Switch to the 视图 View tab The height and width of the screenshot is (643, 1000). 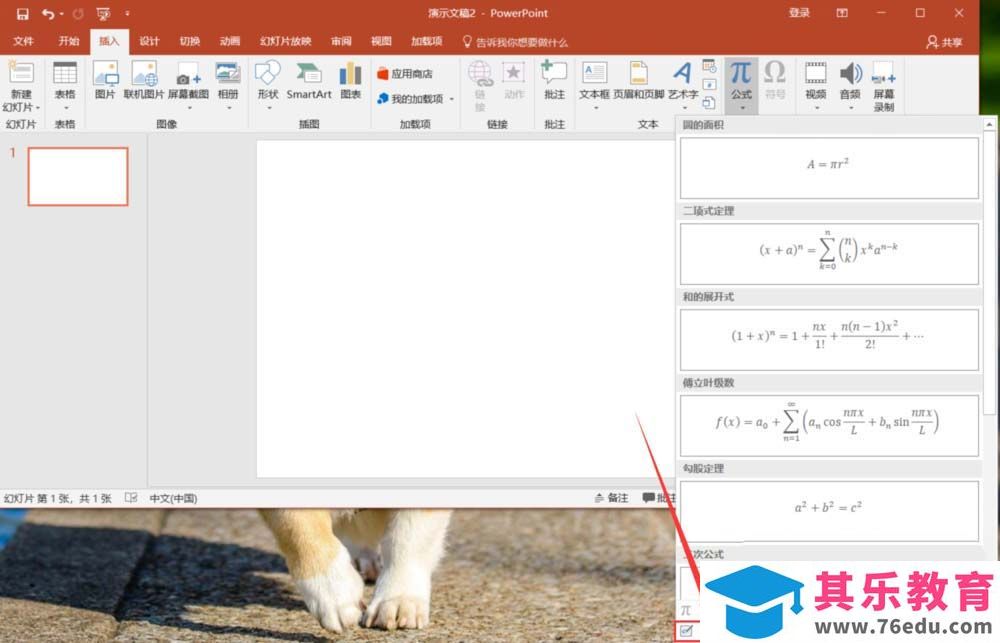(x=381, y=41)
